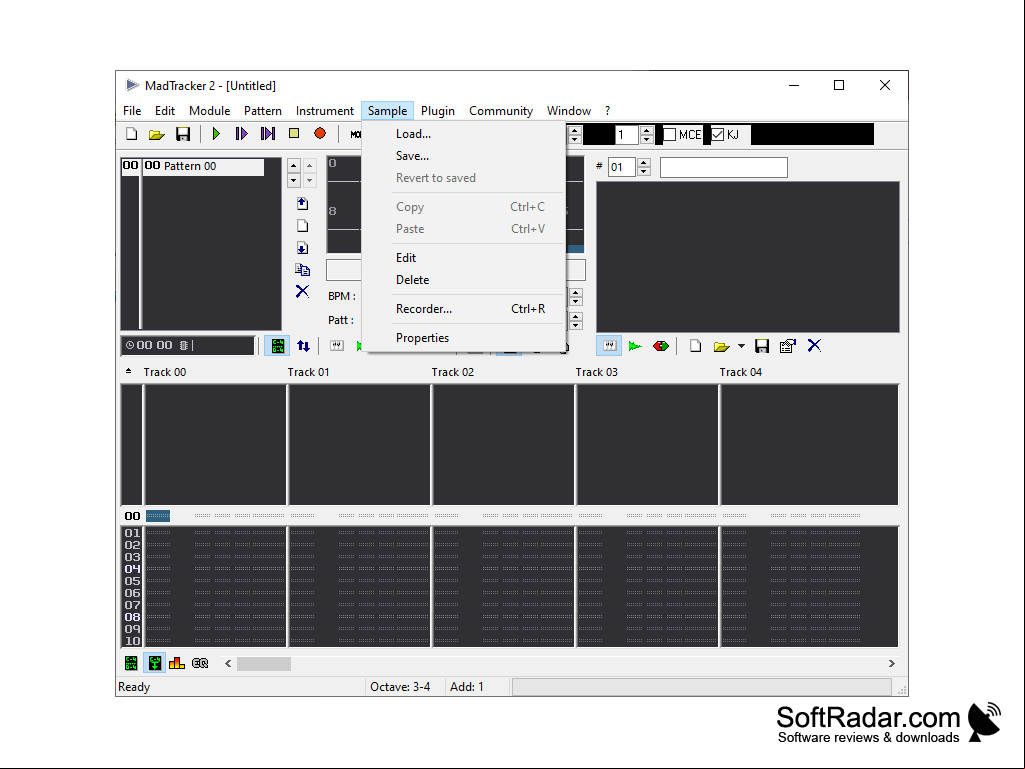The height and width of the screenshot is (769, 1025).
Task: Click the empty instrument name field
Action: coord(724,167)
